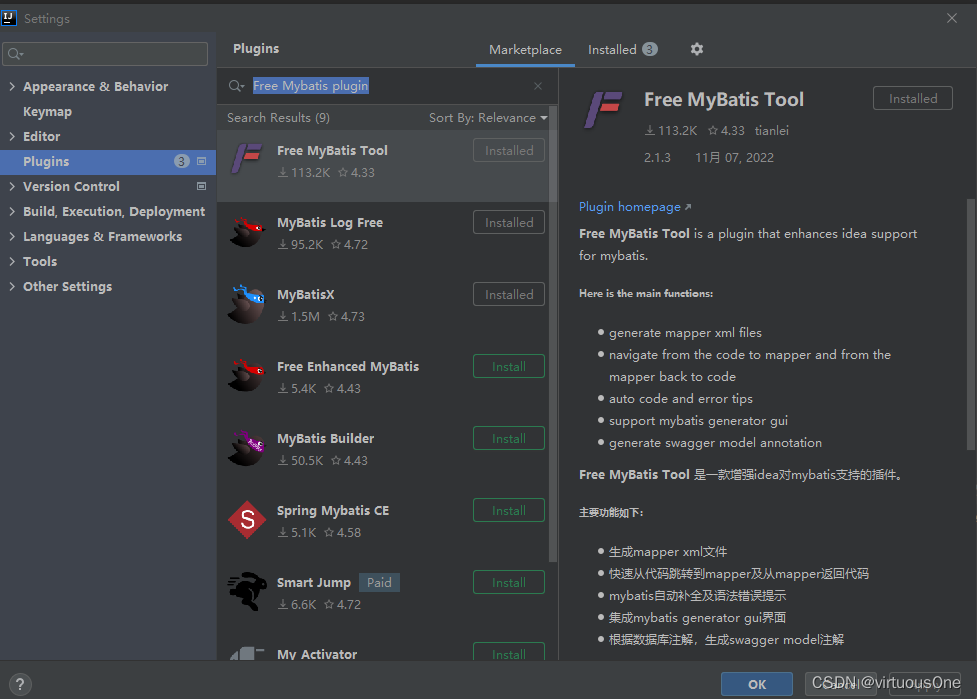Expand Other Settings
977x699 pixels.
click(12, 287)
